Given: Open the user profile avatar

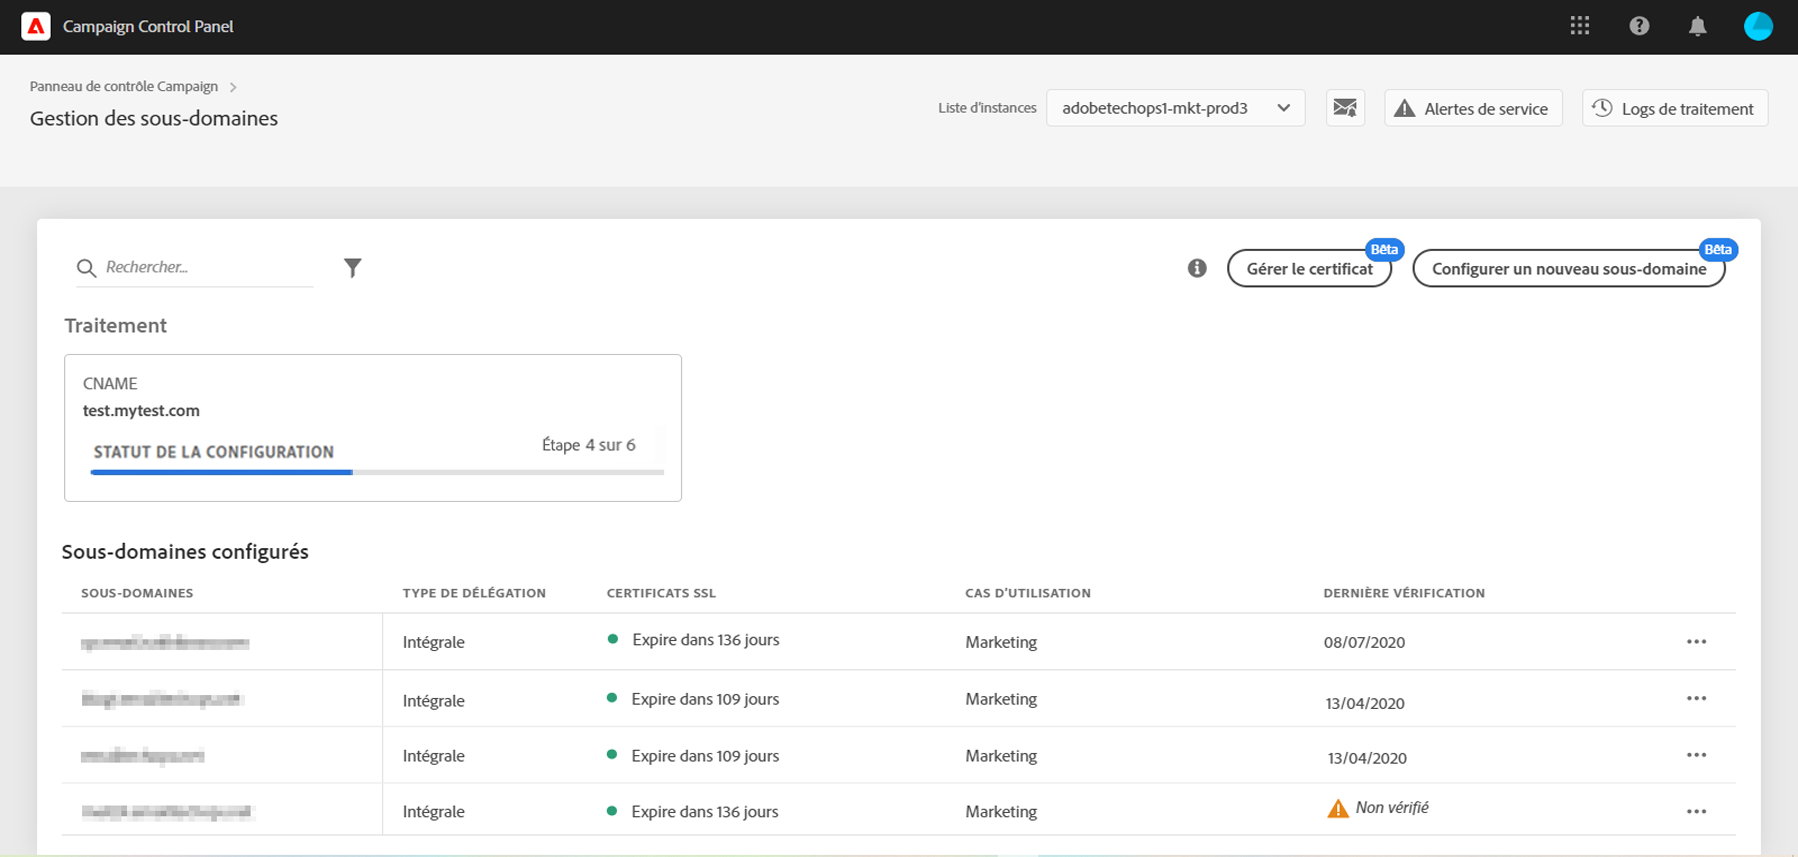Looking at the screenshot, I should (x=1758, y=27).
